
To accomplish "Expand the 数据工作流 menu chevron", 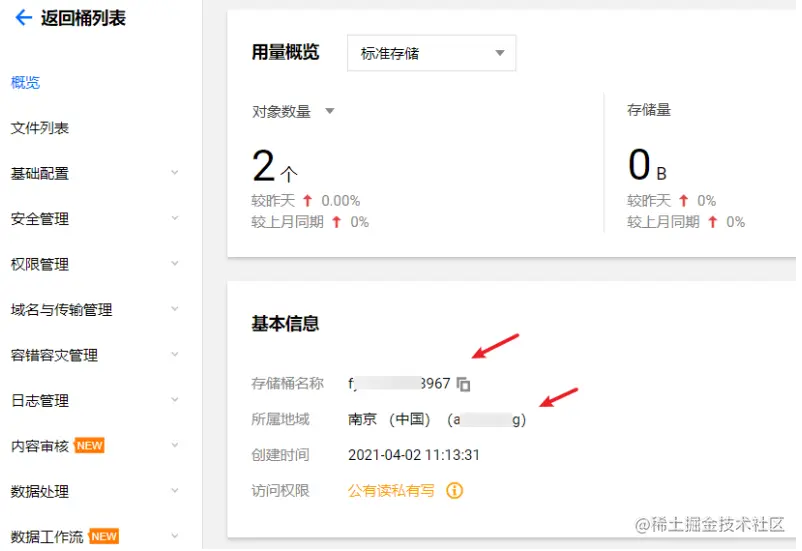I will click(175, 536).
